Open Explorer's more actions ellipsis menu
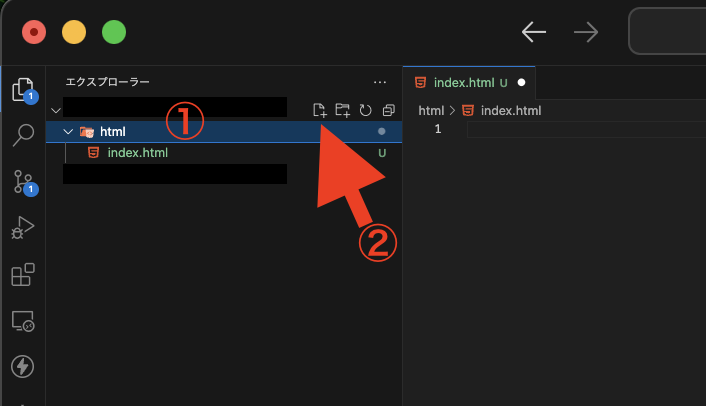Screen dimensions: 706x406 [x=380, y=82]
